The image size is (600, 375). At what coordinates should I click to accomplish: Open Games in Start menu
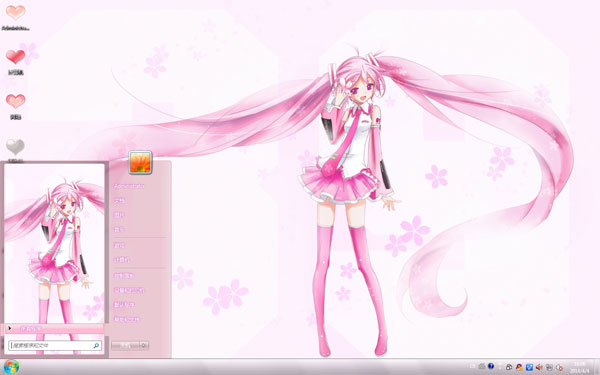click(119, 246)
